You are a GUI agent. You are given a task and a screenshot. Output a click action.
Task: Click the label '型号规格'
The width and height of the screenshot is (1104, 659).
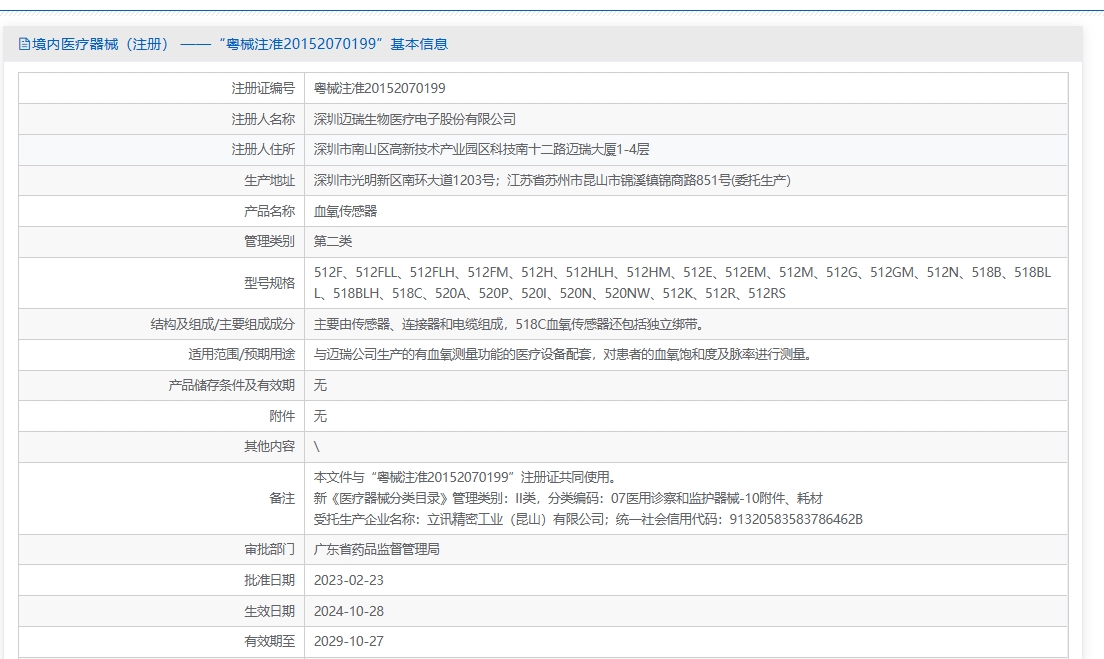point(270,282)
